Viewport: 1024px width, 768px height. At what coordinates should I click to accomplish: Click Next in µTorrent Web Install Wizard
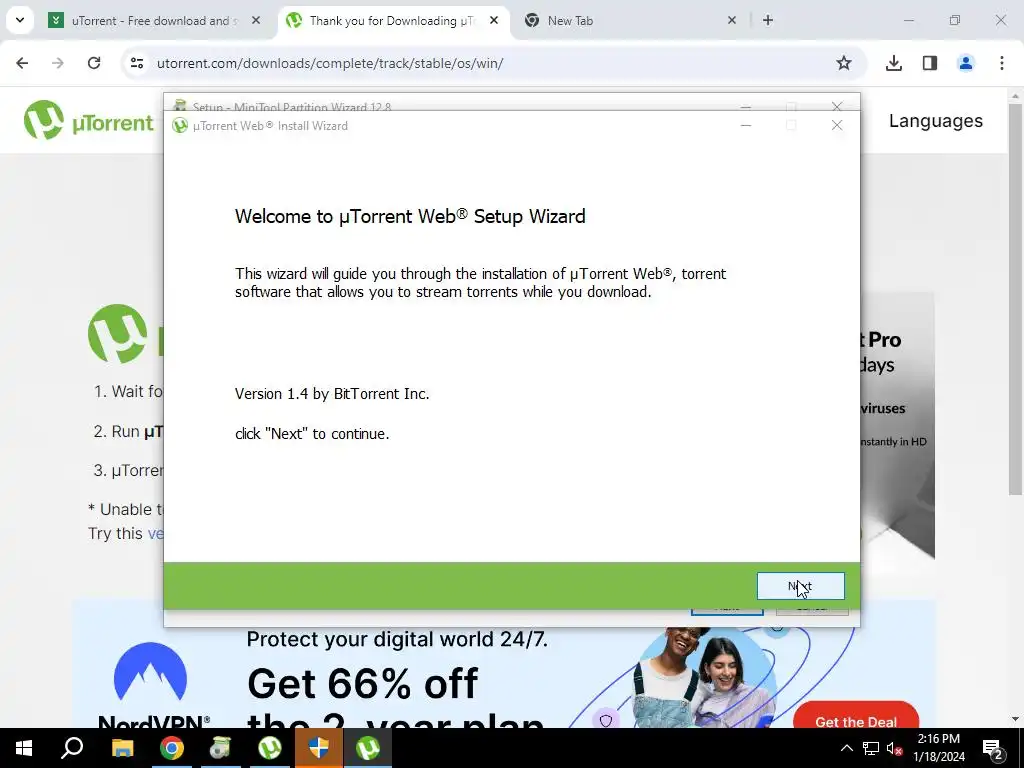pos(800,586)
